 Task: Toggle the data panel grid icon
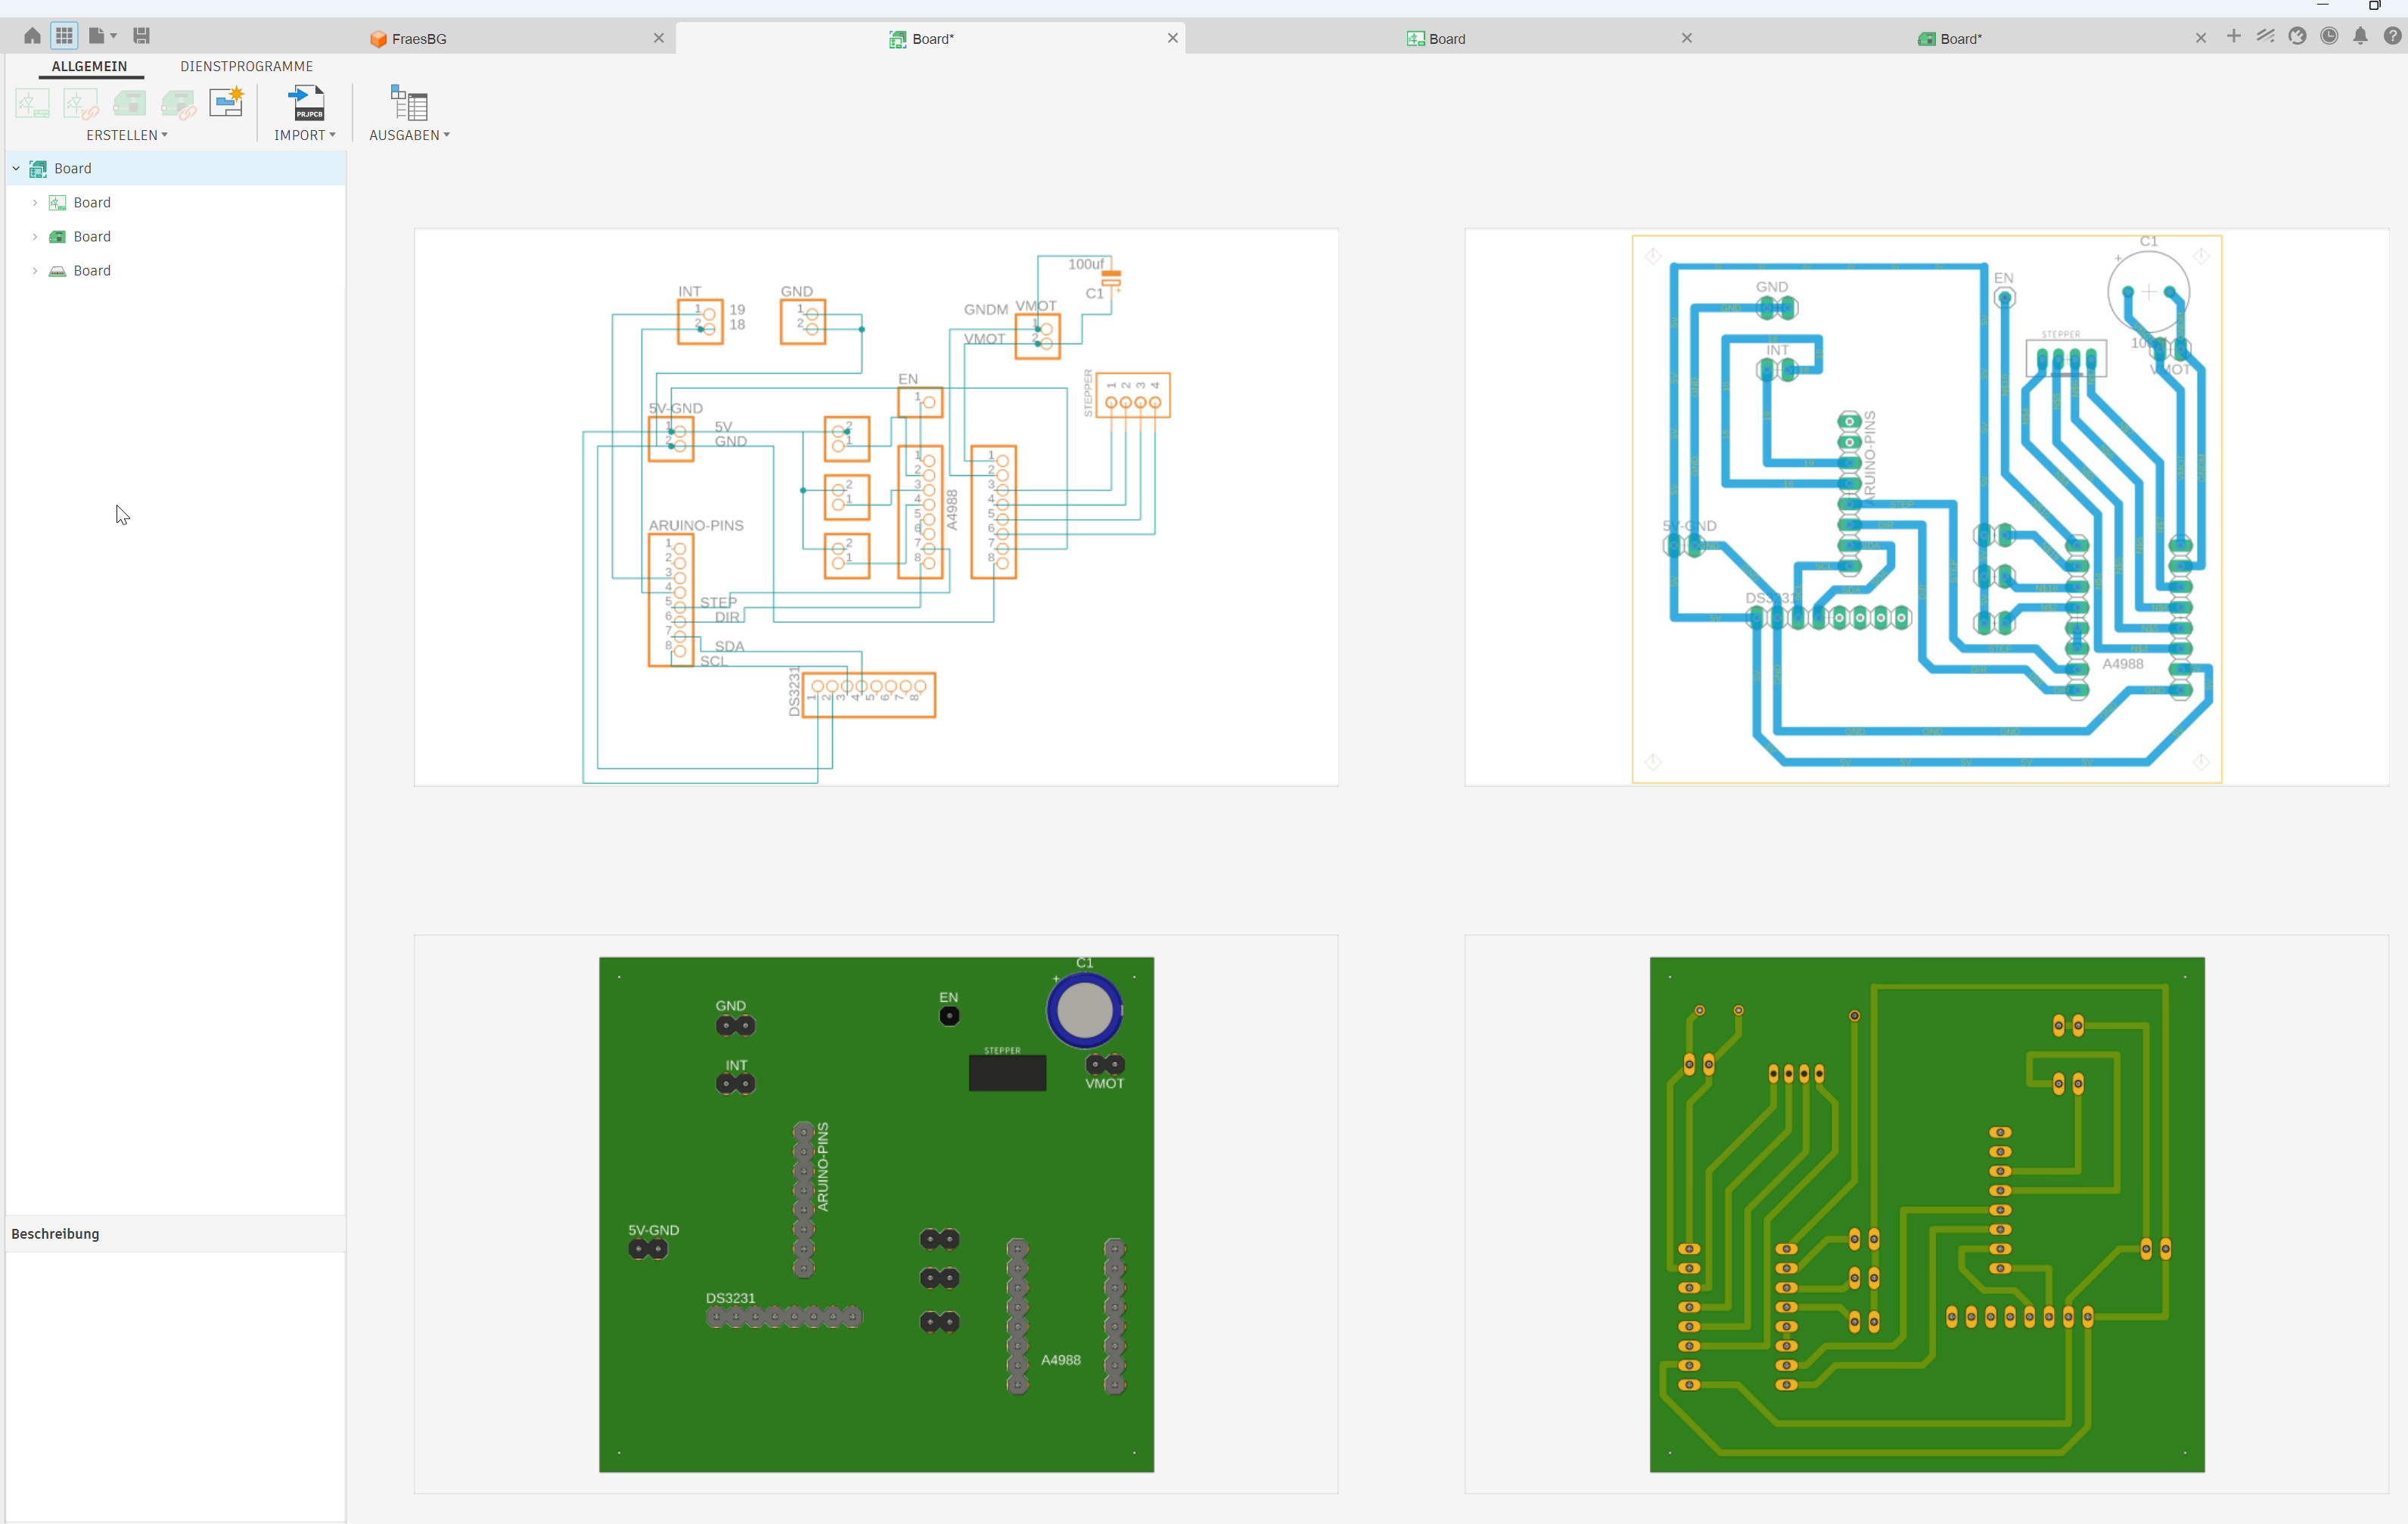click(x=64, y=36)
